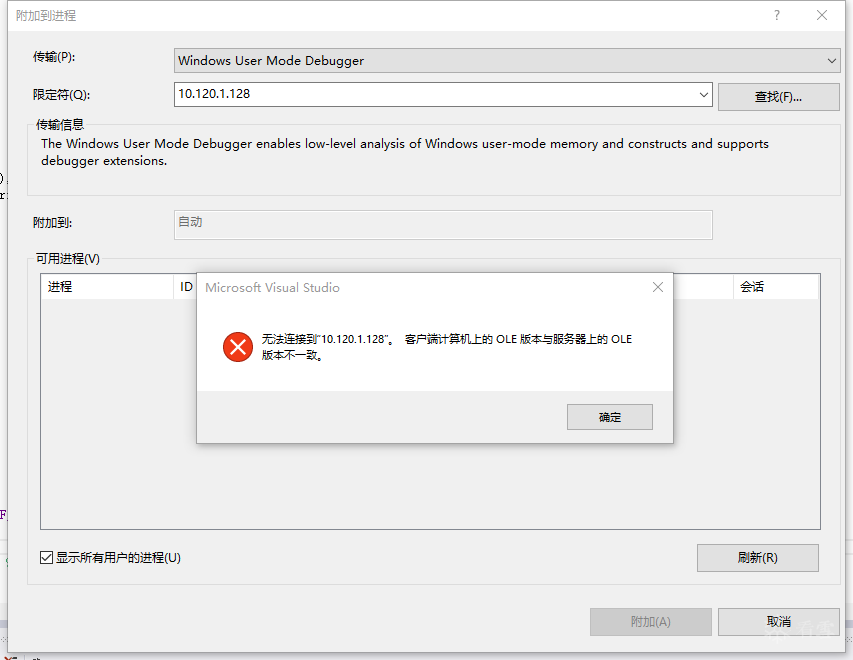Click the error message text about OLE version
This screenshot has width=853, height=660.
[x=446, y=347]
